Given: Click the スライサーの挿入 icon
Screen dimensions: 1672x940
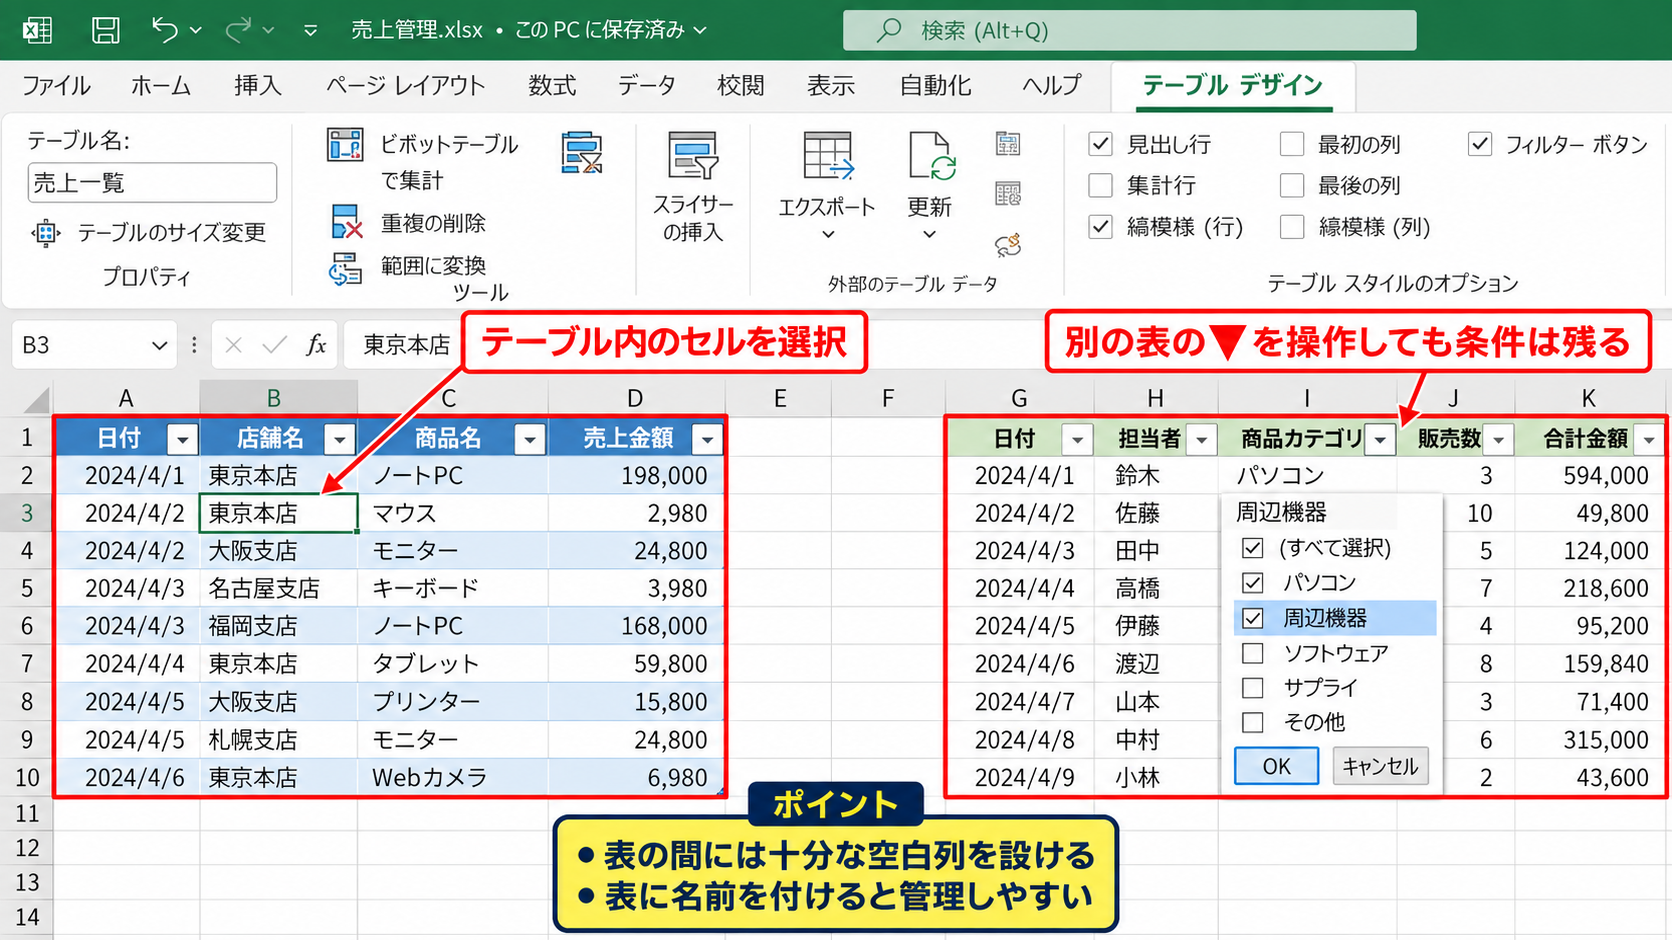Looking at the screenshot, I should (x=693, y=155).
